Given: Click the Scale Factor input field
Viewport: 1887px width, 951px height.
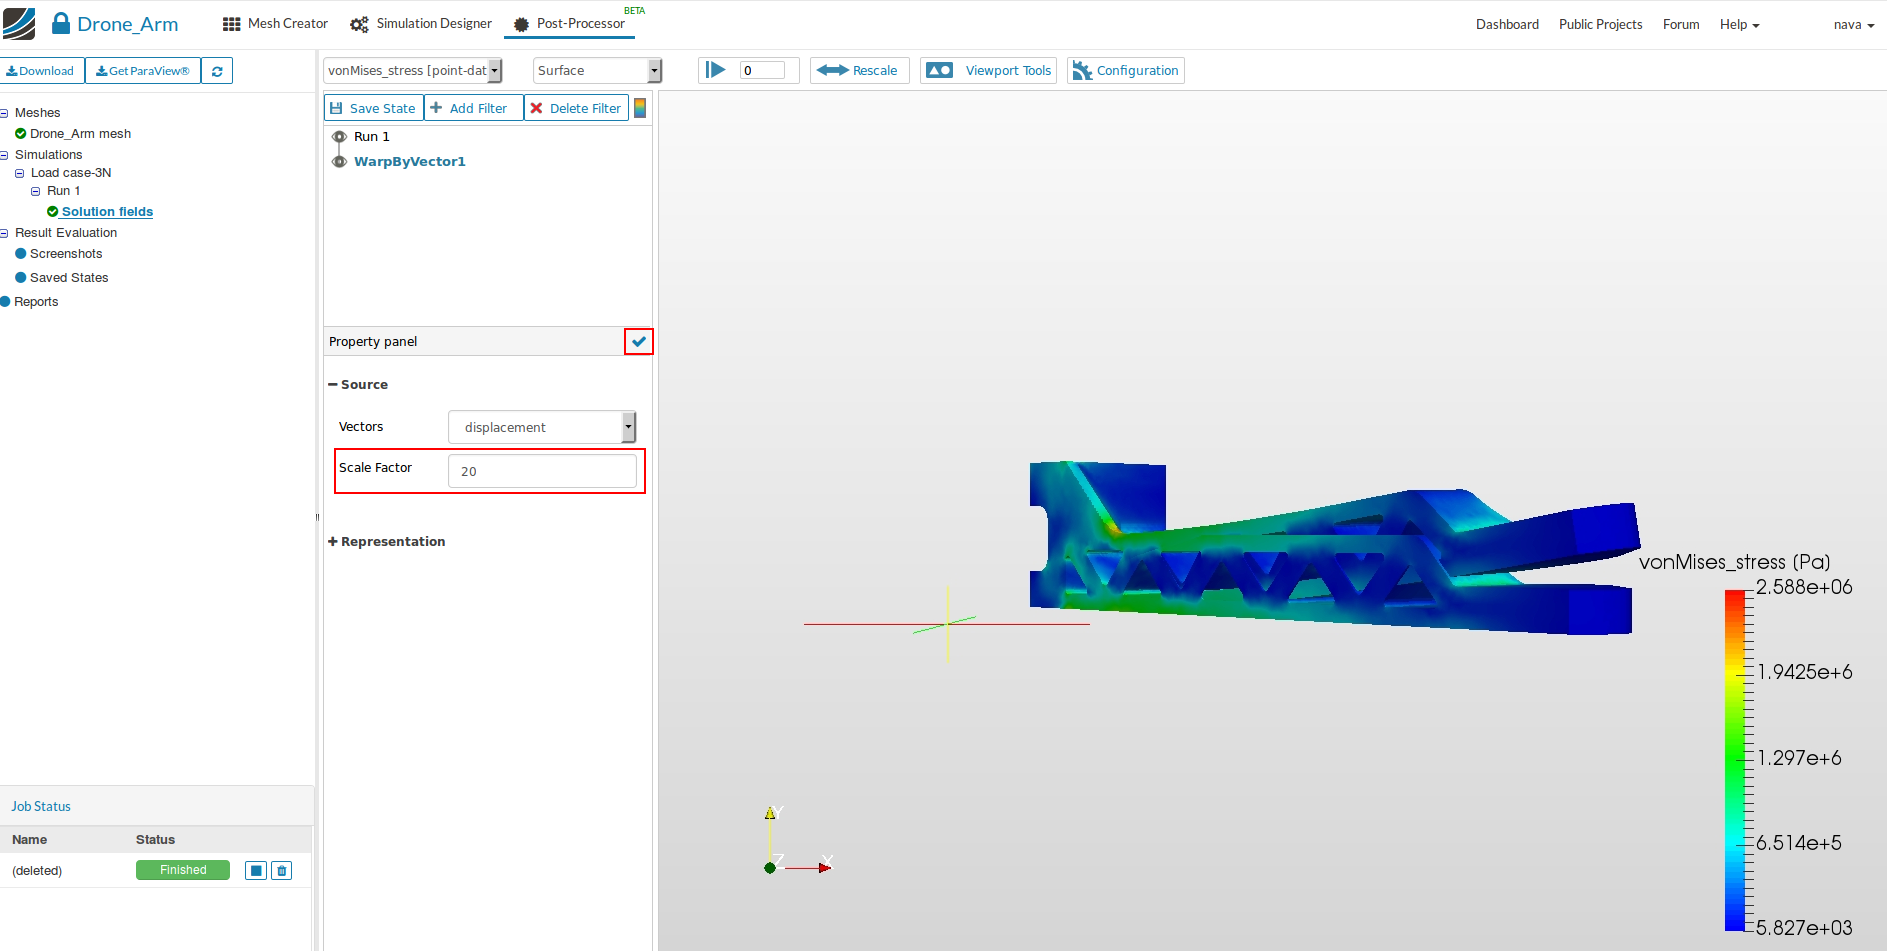Looking at the screenshot, I should (x=542, y=472).
